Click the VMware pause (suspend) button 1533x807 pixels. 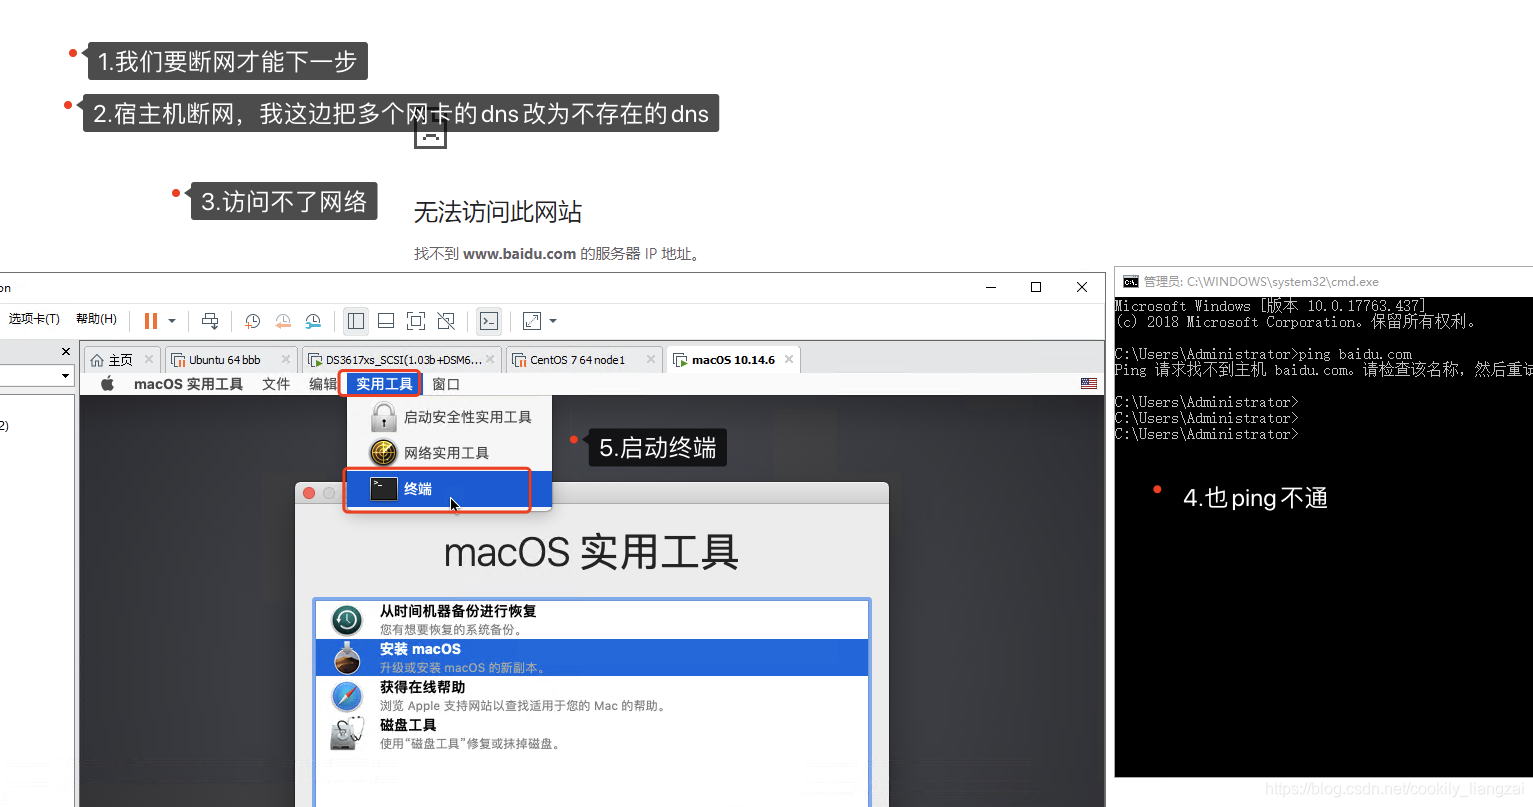(x=151, y=321)
